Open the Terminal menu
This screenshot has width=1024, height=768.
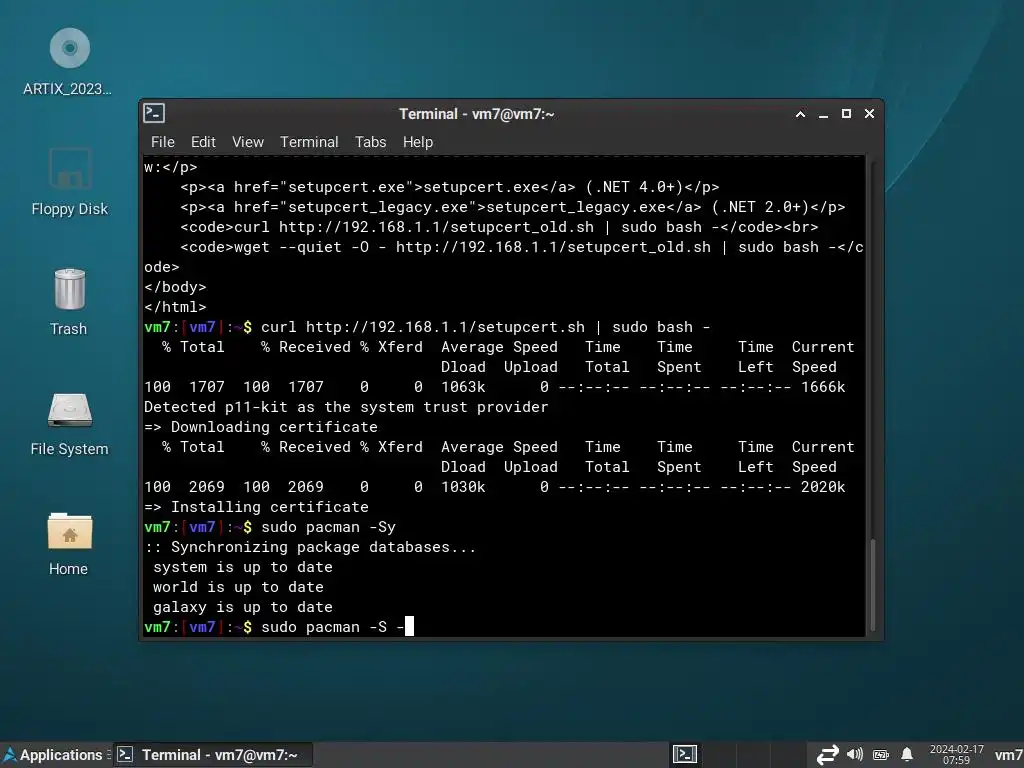click(309, 142)
